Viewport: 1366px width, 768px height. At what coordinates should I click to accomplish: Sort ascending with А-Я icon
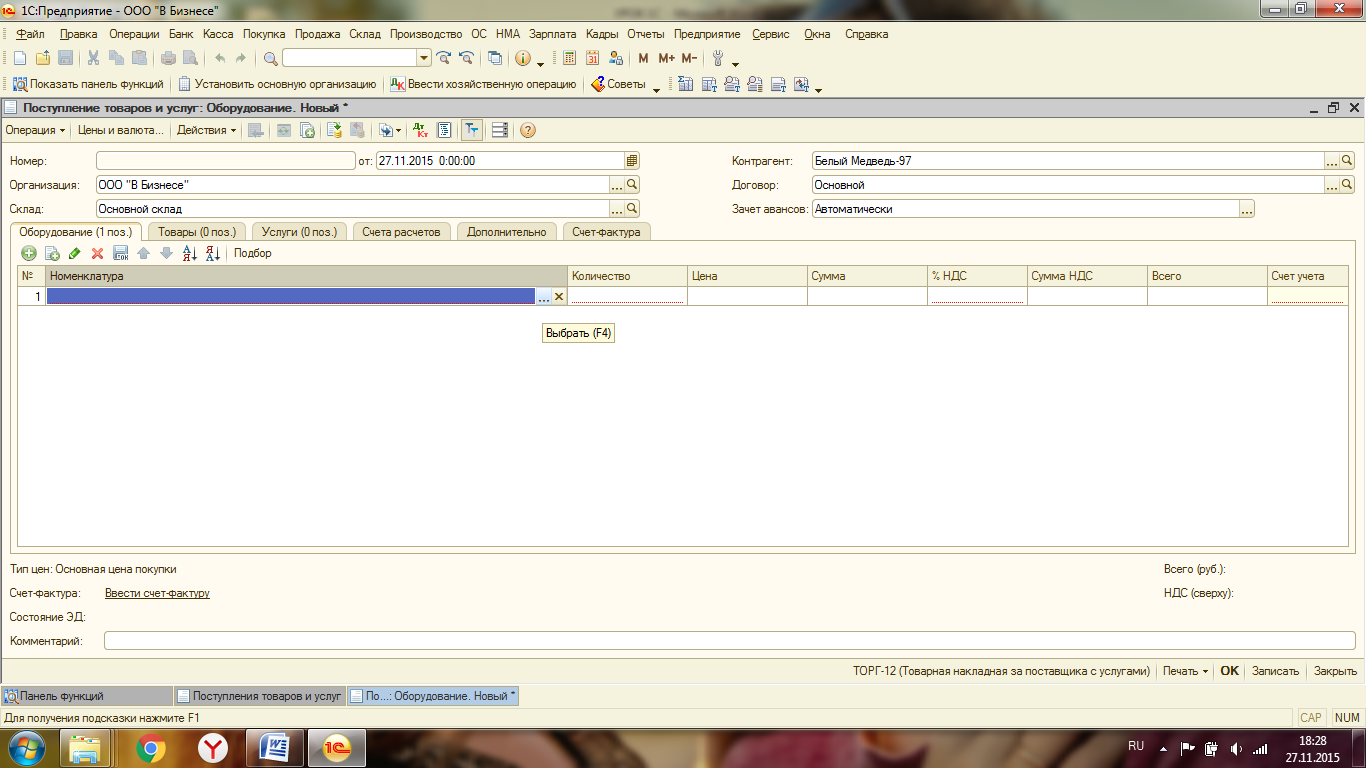[x=190, y=254]
